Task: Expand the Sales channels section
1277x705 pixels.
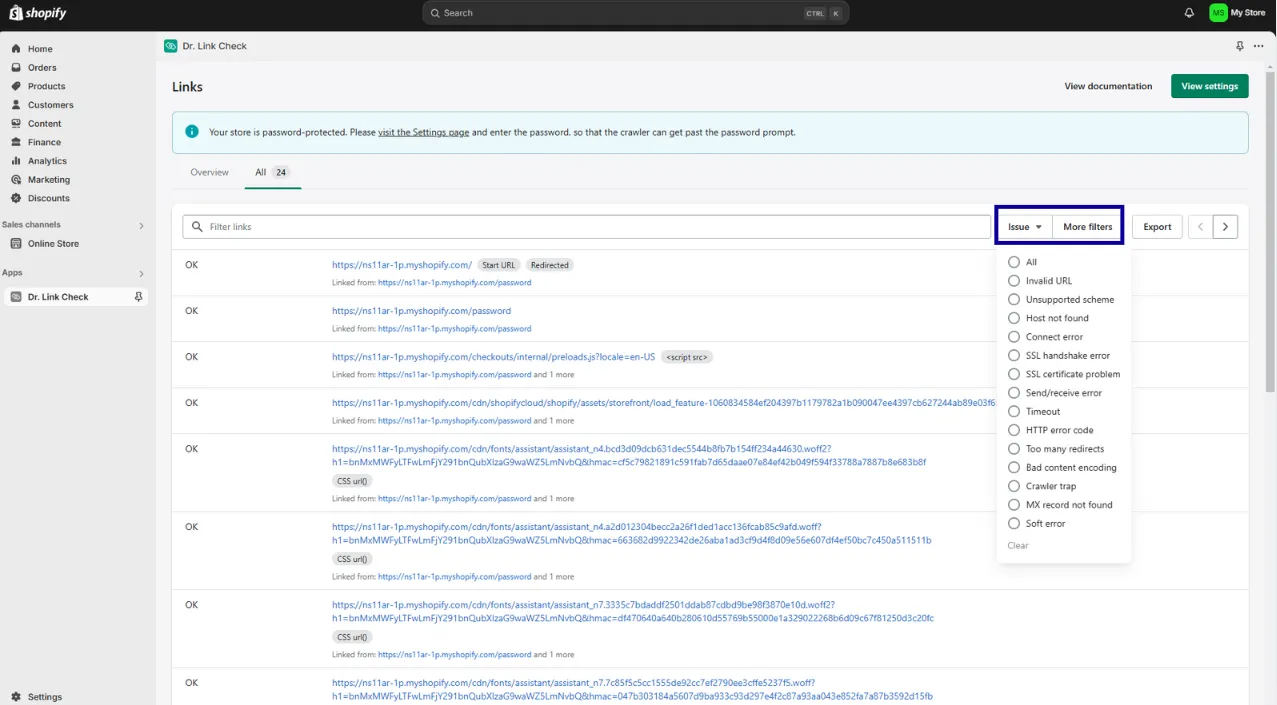Action: click(x=141, y=226)
